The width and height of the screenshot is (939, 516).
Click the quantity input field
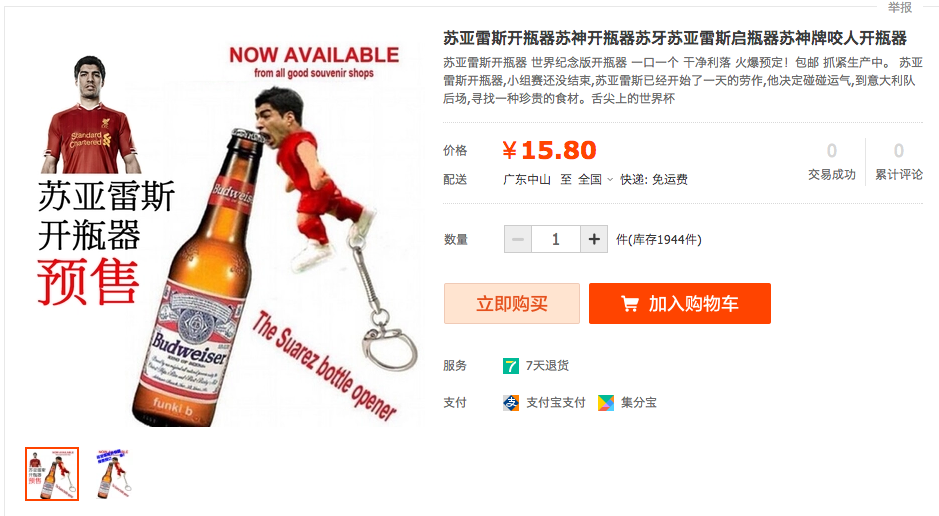click(x=556, y=239)
